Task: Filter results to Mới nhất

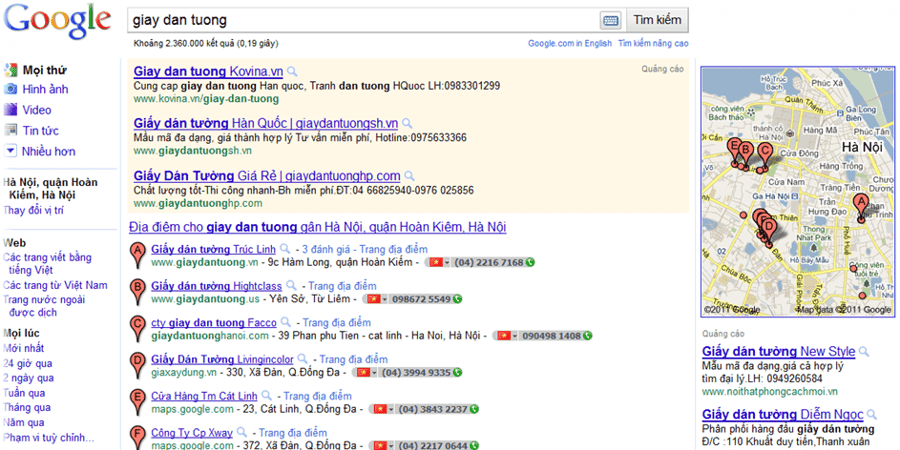Action: tap(24, 348)
